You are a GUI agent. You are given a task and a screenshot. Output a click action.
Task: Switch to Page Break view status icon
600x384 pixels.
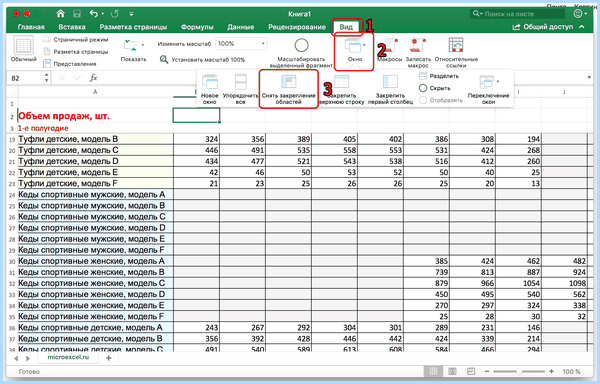pos(471,371)
